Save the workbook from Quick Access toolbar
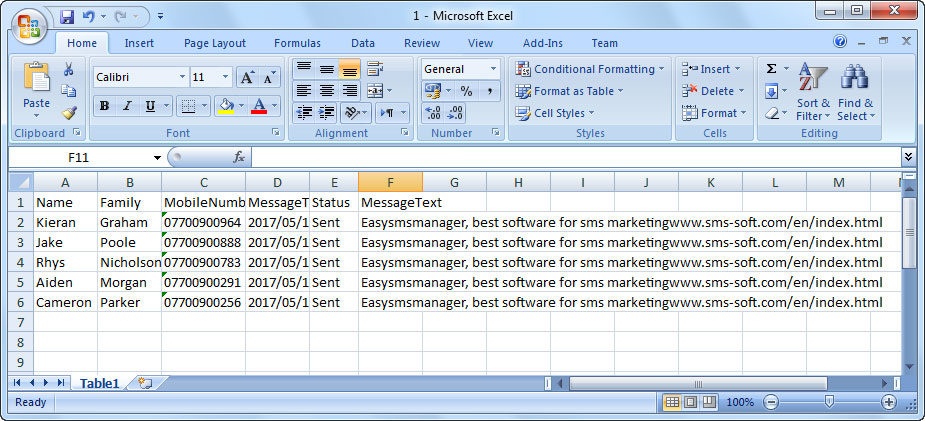925x421 pixels. [x=67, y=17]
